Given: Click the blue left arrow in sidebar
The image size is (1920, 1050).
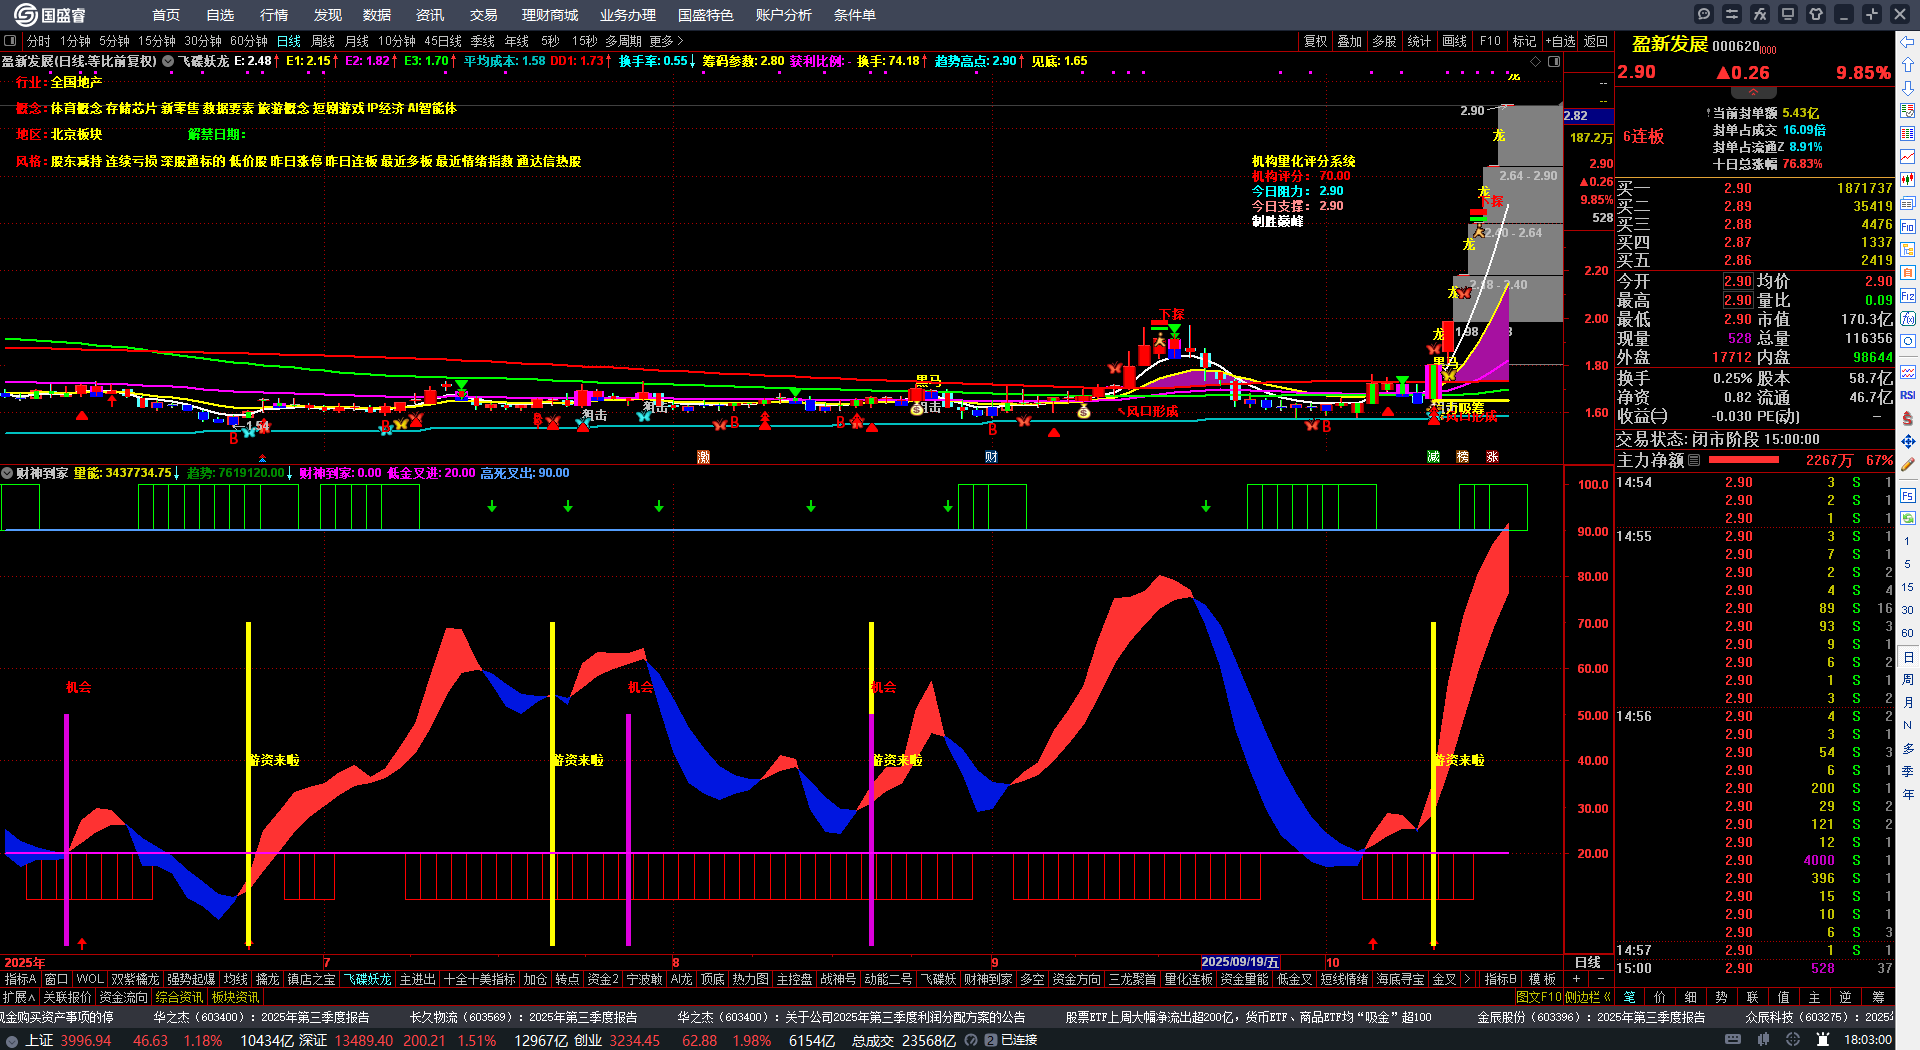Looking at the screenshot, I should click(x=1908, y=41).
